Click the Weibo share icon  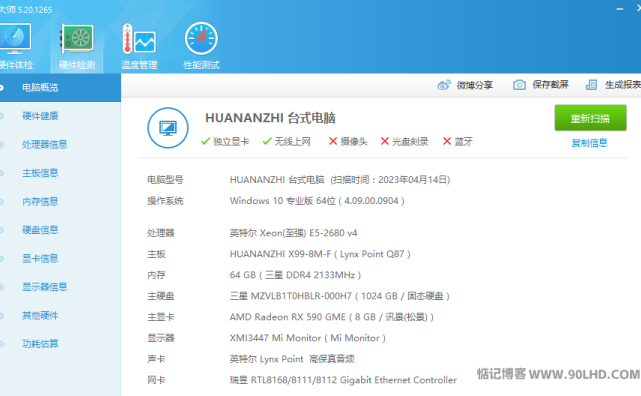[x=444, y=85]
